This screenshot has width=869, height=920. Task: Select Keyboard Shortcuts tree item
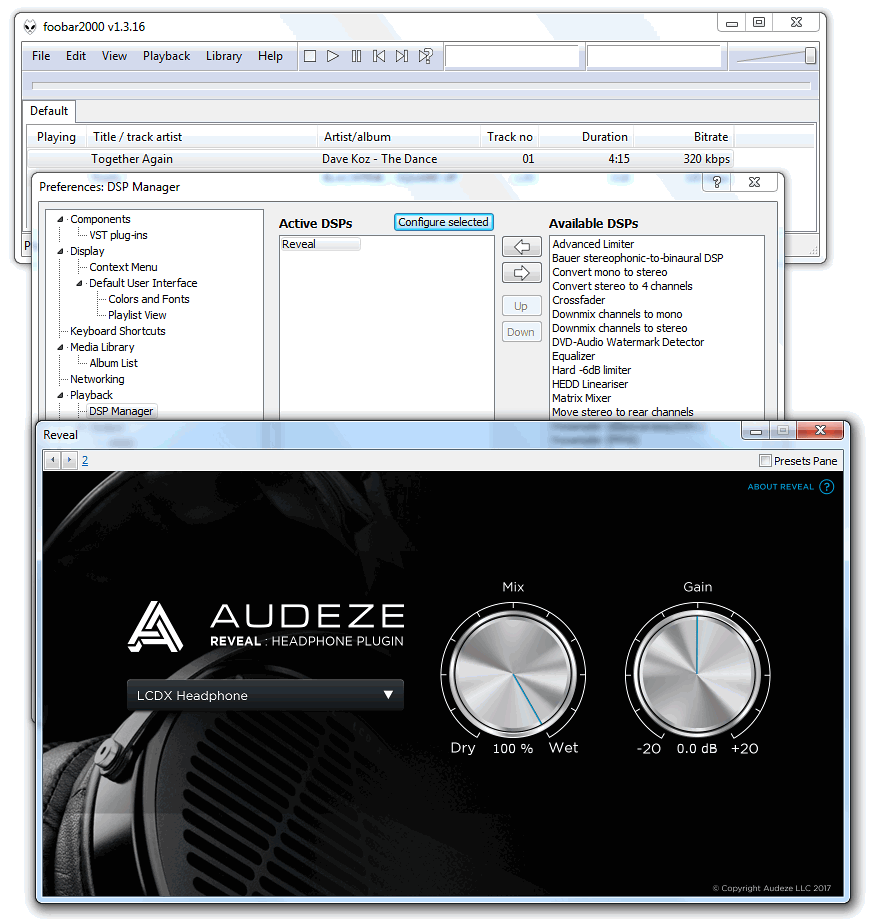click(x=118, y=332)
